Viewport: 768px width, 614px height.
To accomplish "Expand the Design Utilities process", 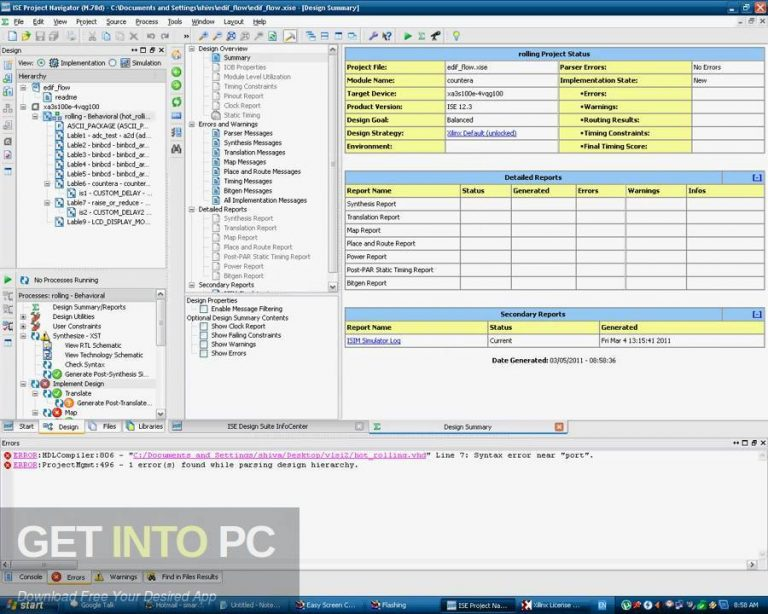I will [x=23, y=317].
